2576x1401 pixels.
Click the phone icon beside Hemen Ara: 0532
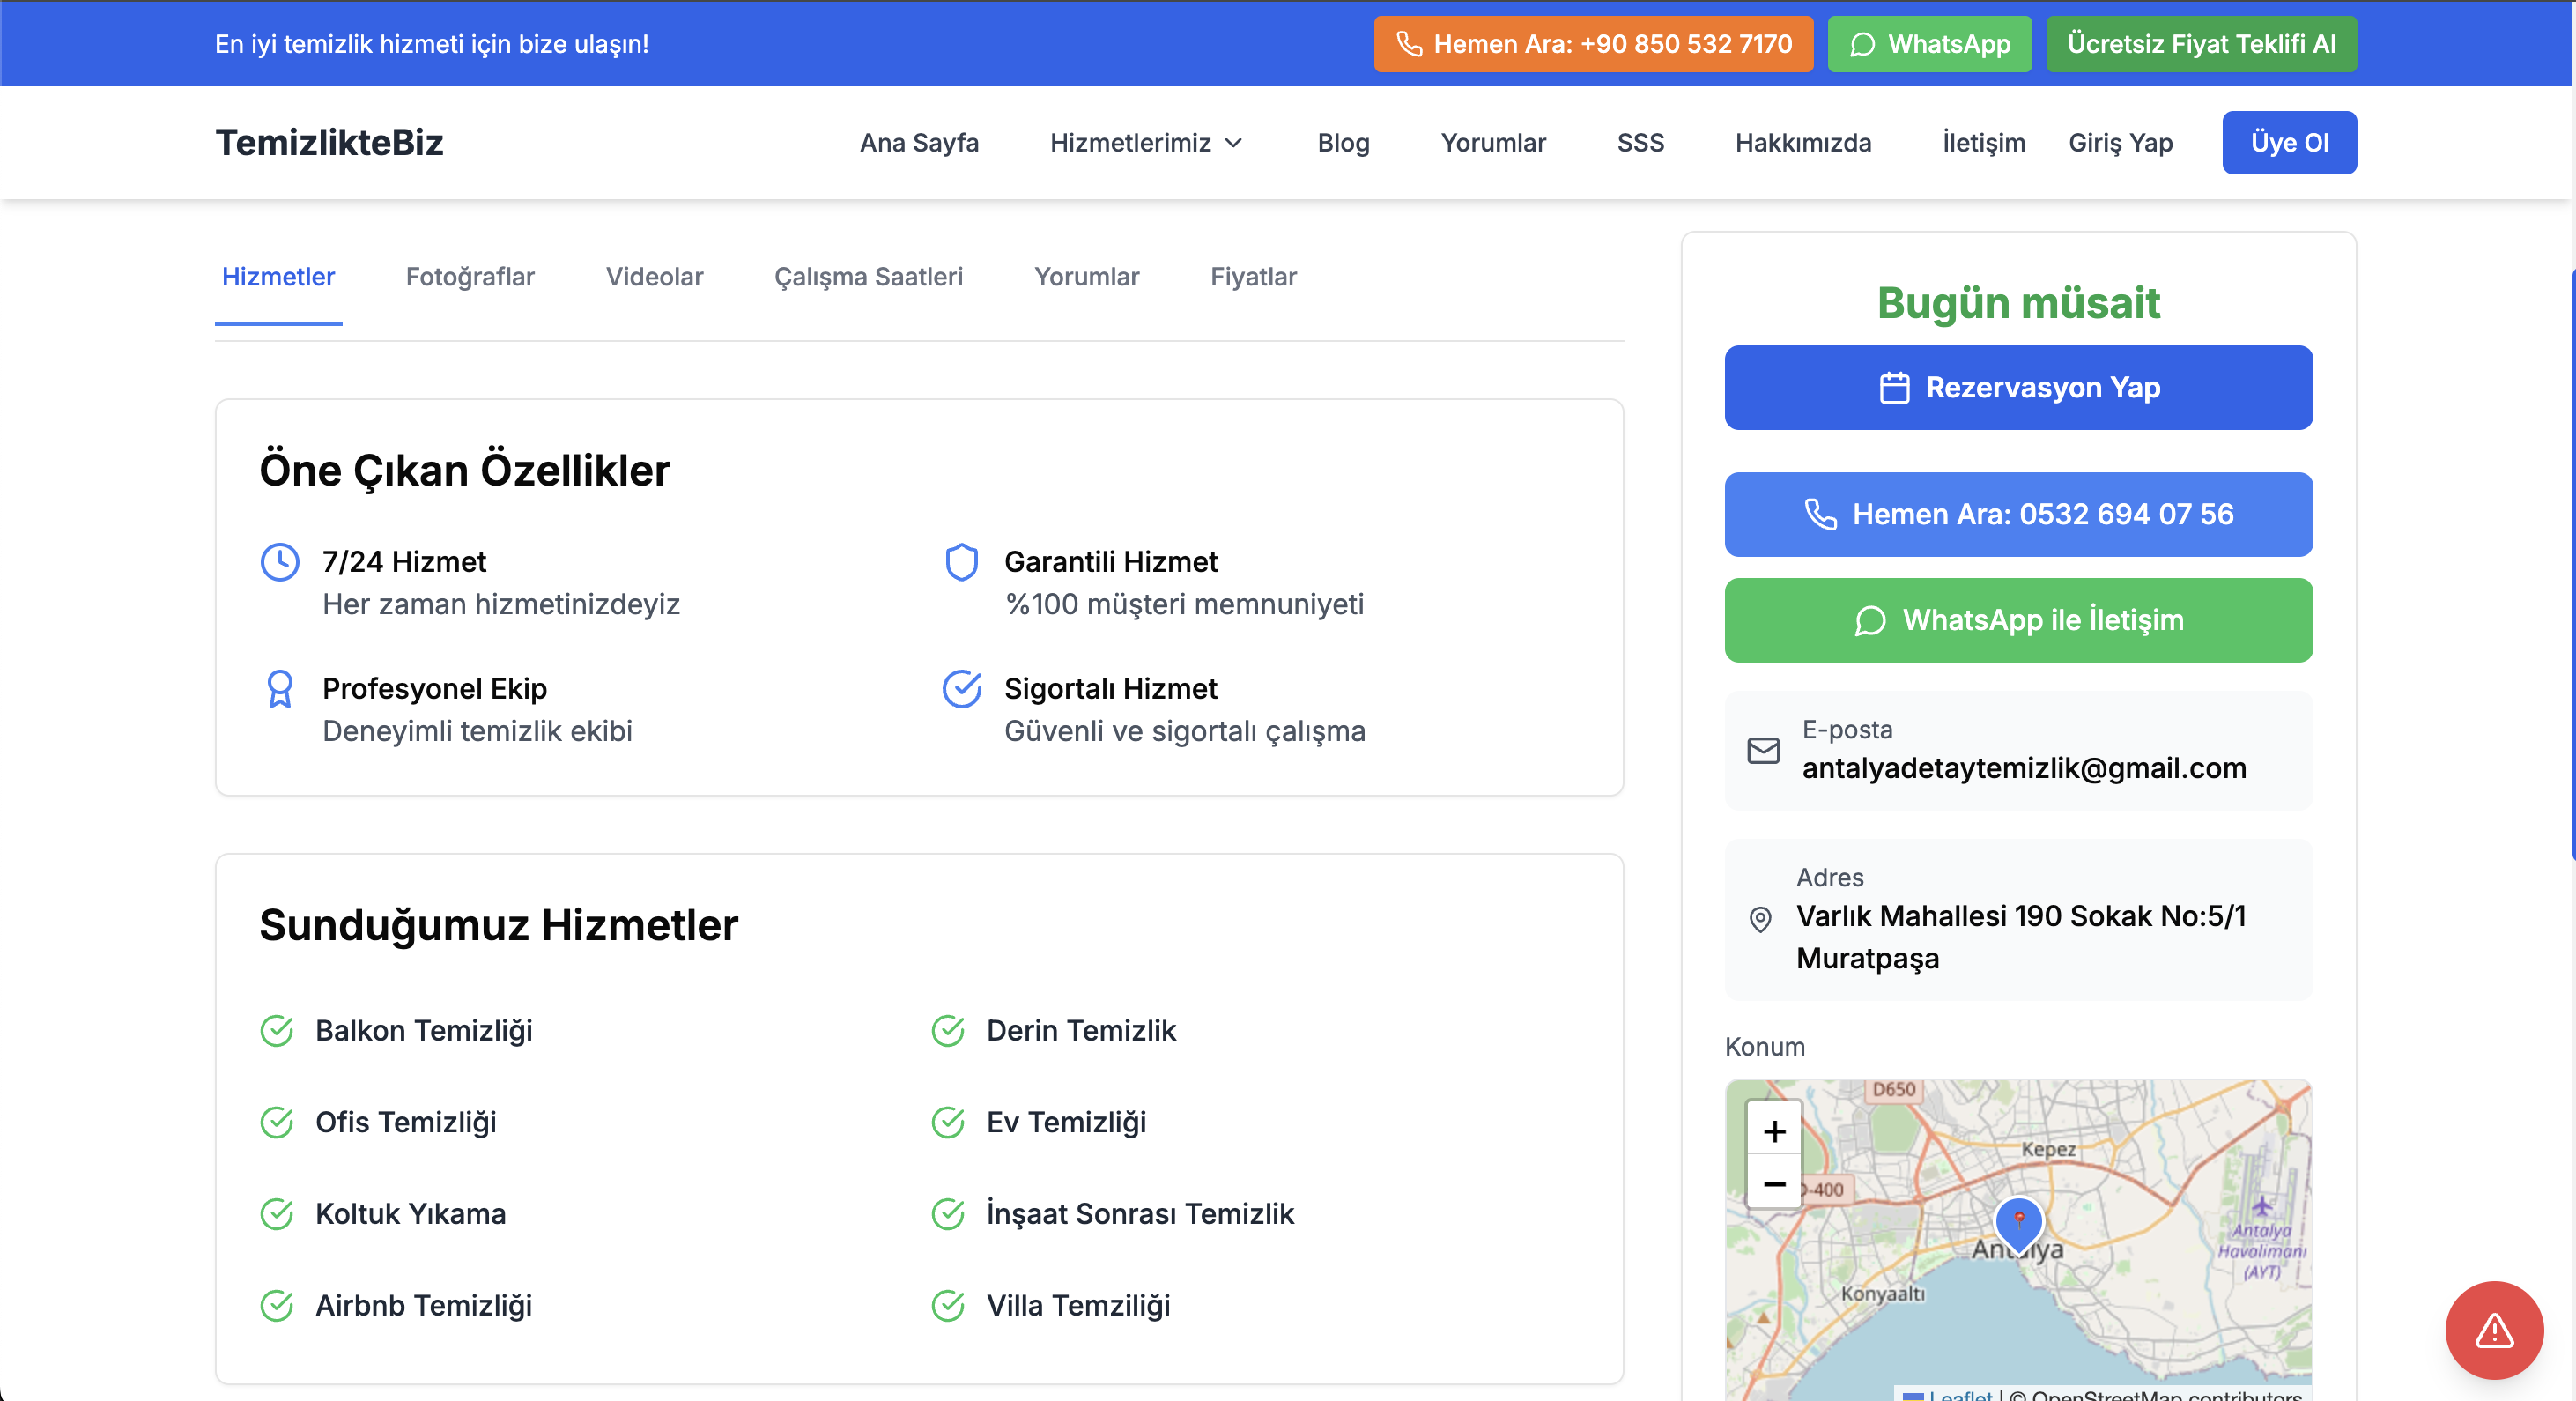tap(1820, 514)
